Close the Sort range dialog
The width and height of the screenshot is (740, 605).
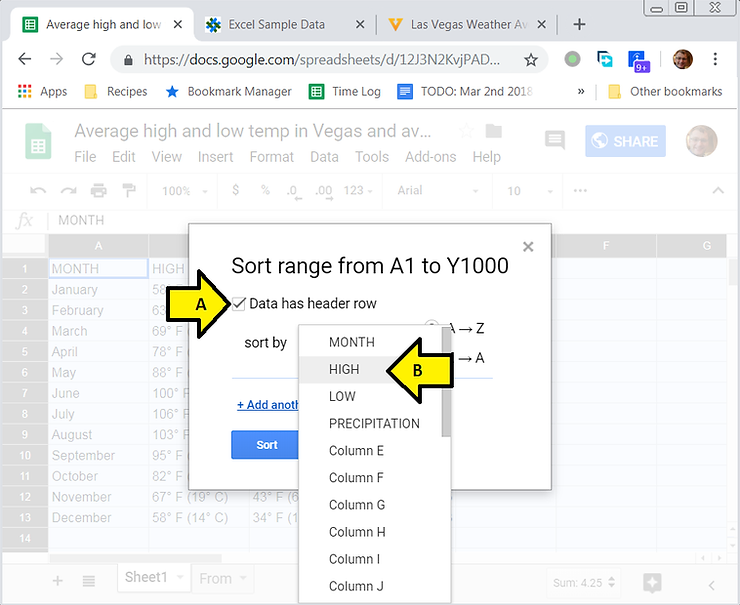click(528, 247)
